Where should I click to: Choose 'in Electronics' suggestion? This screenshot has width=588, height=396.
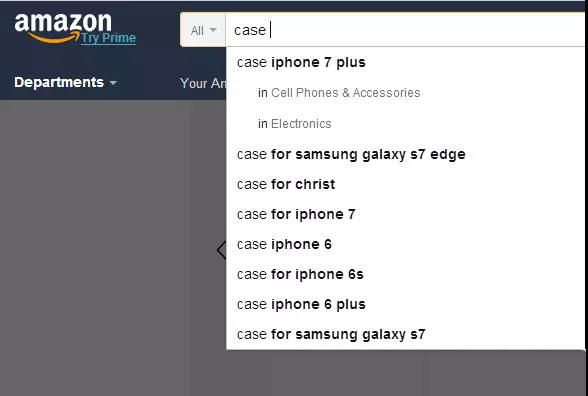point(406,123)
